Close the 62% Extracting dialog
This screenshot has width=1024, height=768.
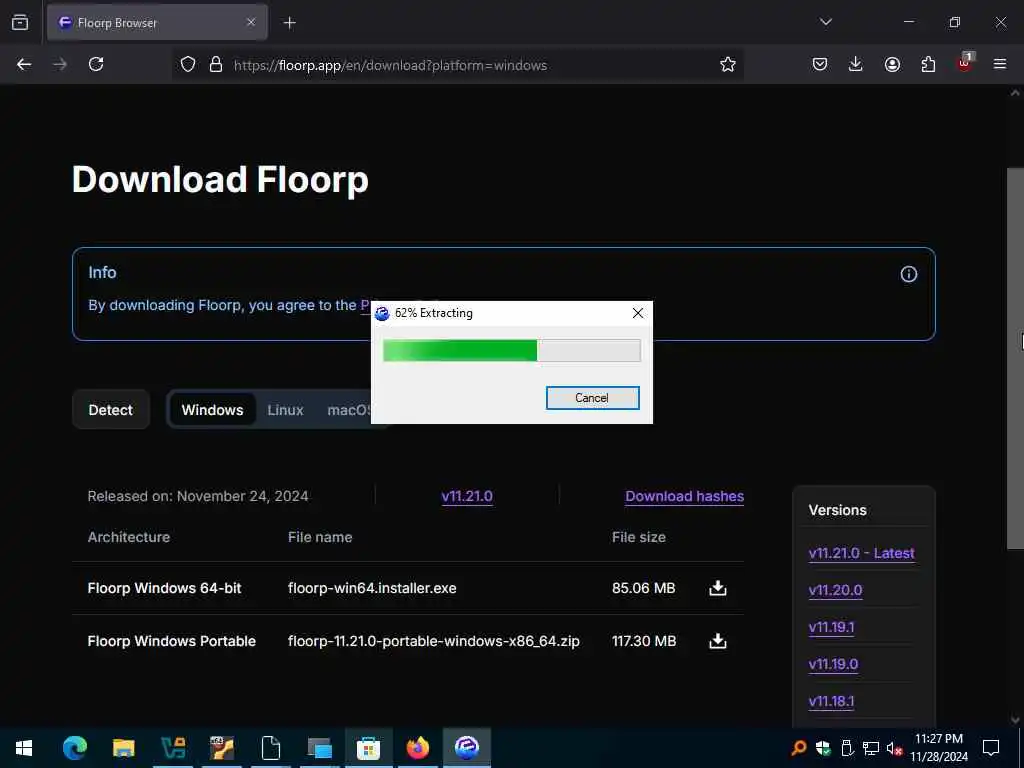tap(638, 313)
